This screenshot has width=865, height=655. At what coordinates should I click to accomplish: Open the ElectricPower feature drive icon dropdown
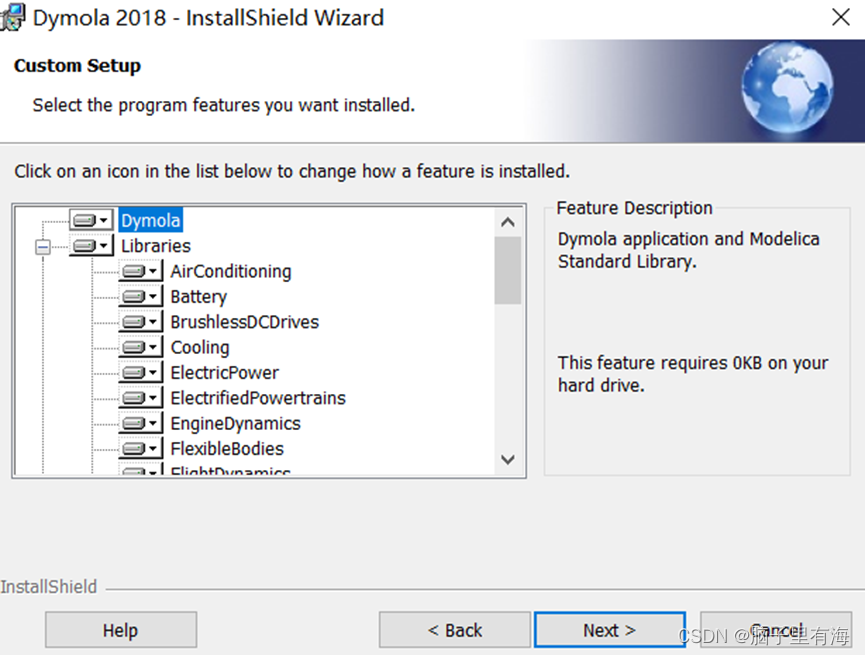(141, 372)
